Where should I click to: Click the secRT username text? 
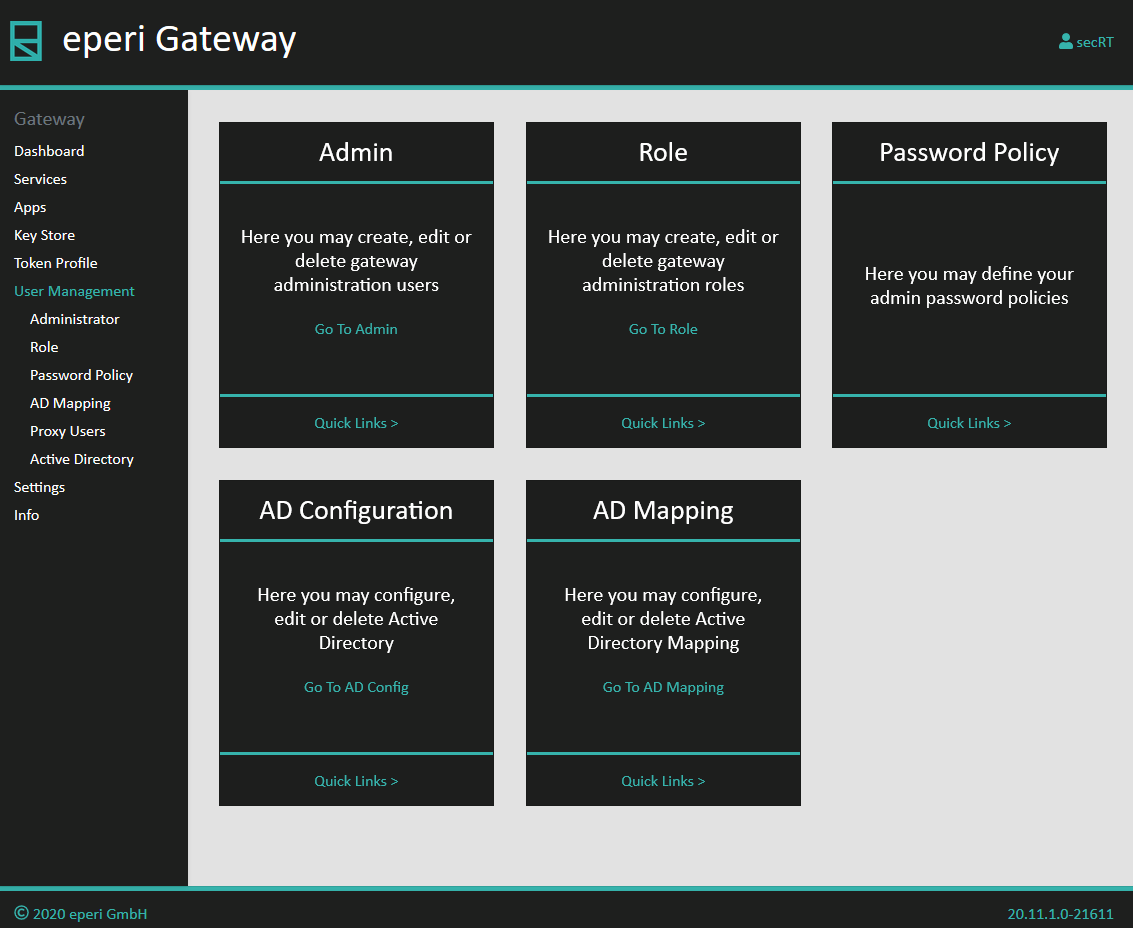1095,43
